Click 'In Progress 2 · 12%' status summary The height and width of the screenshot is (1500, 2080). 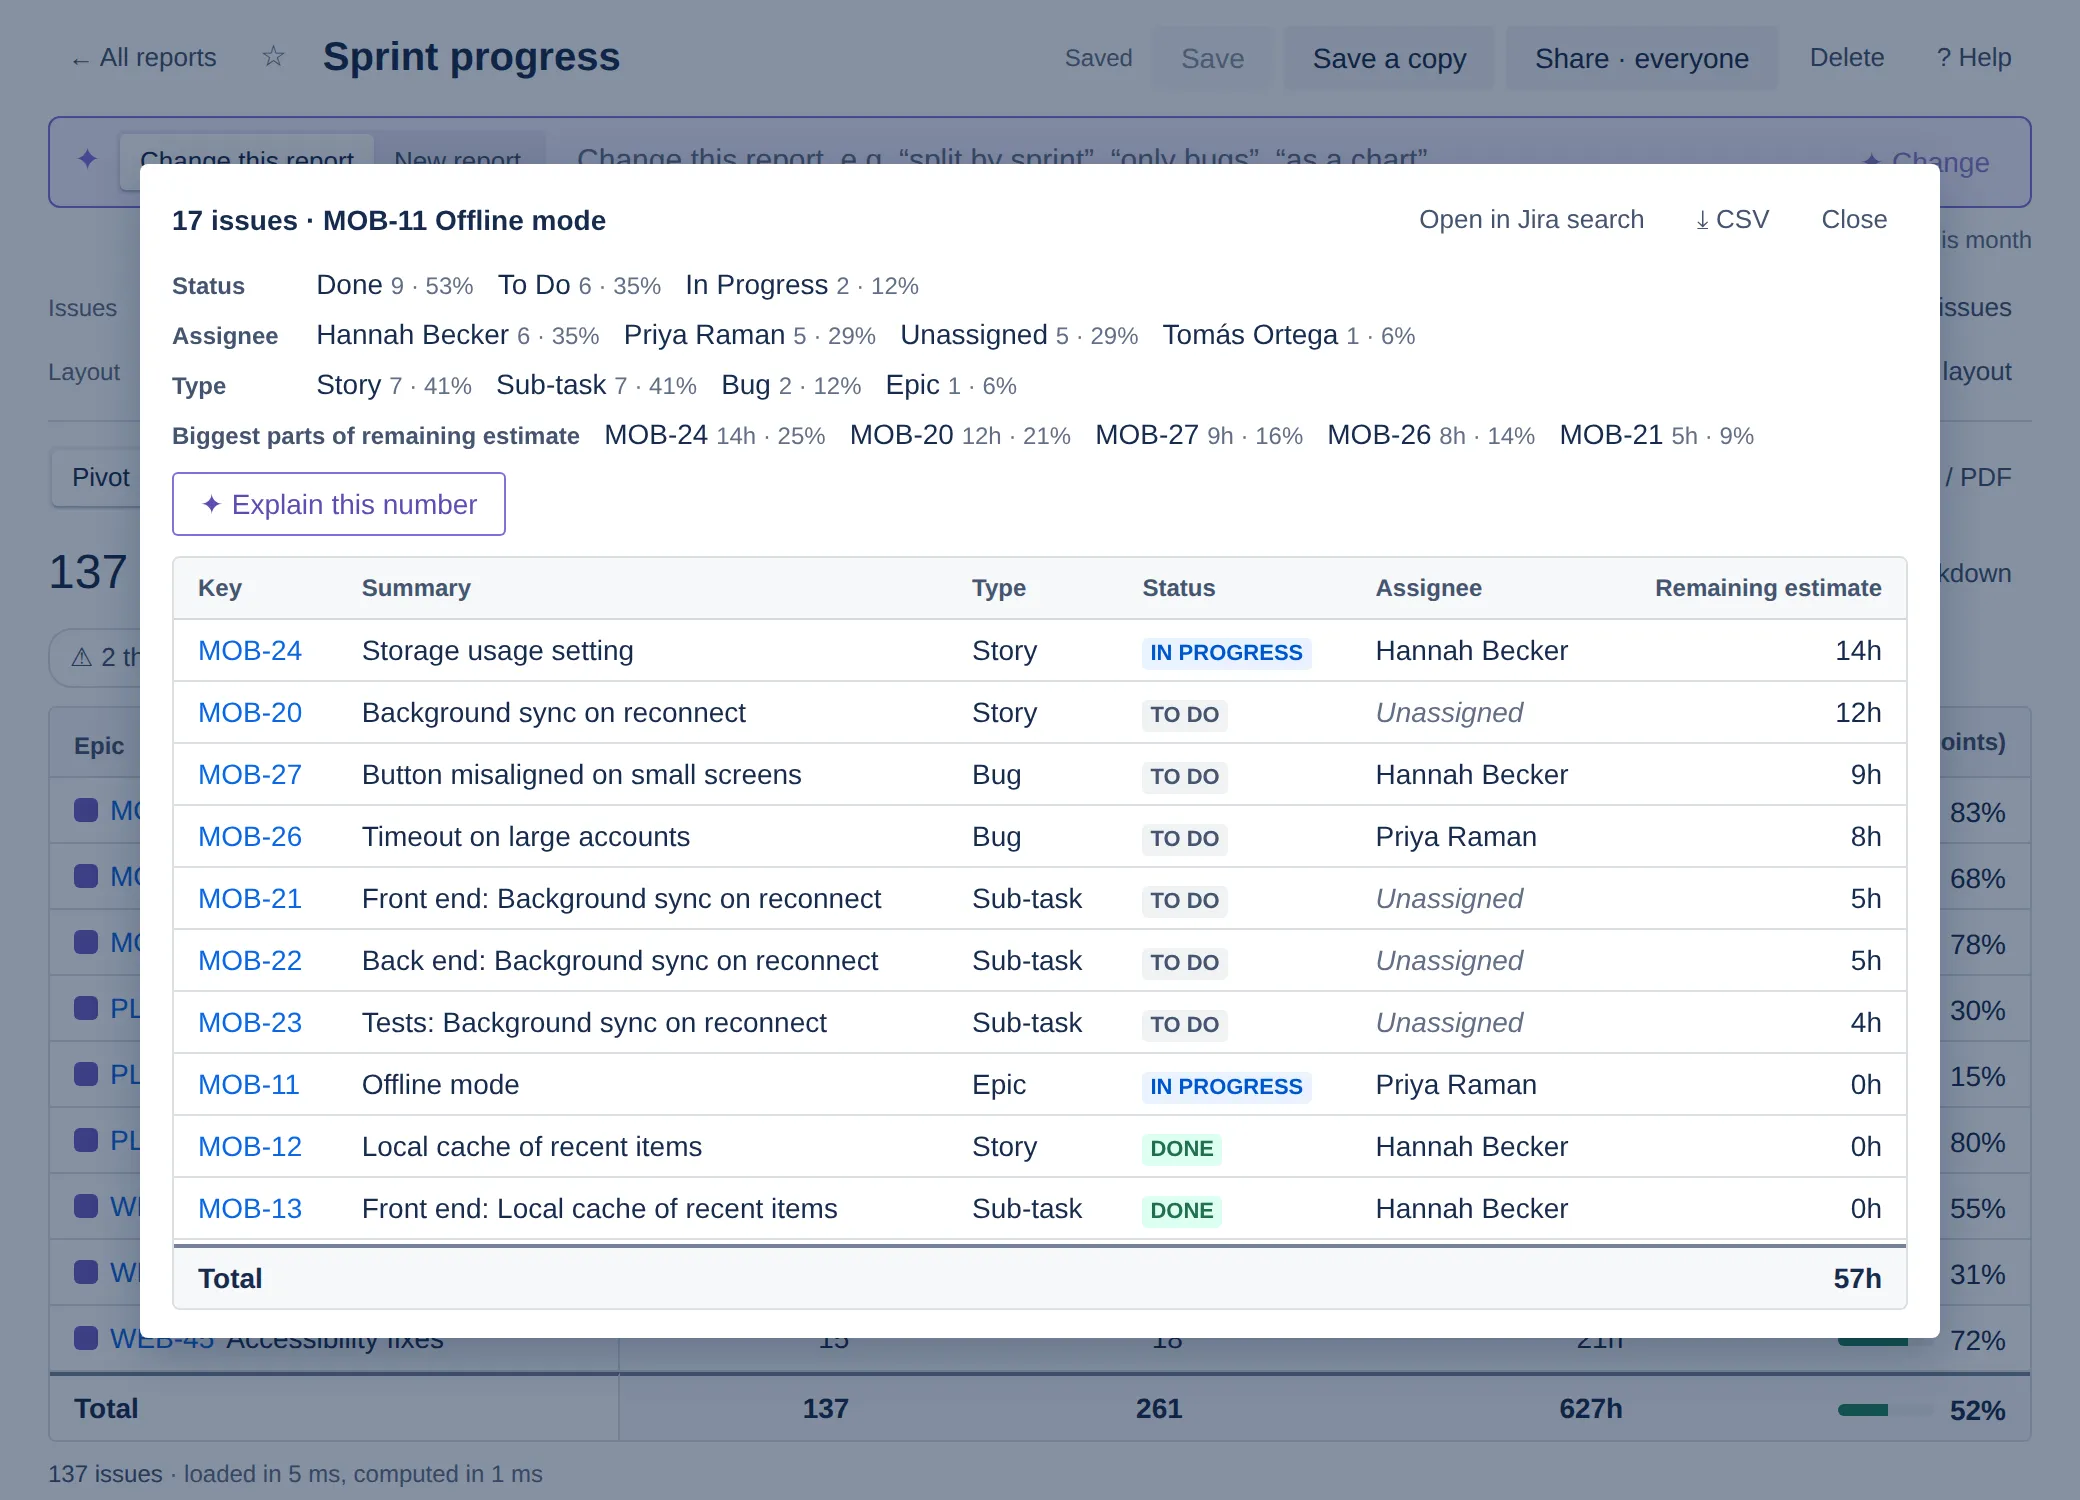tap(802, 286)
